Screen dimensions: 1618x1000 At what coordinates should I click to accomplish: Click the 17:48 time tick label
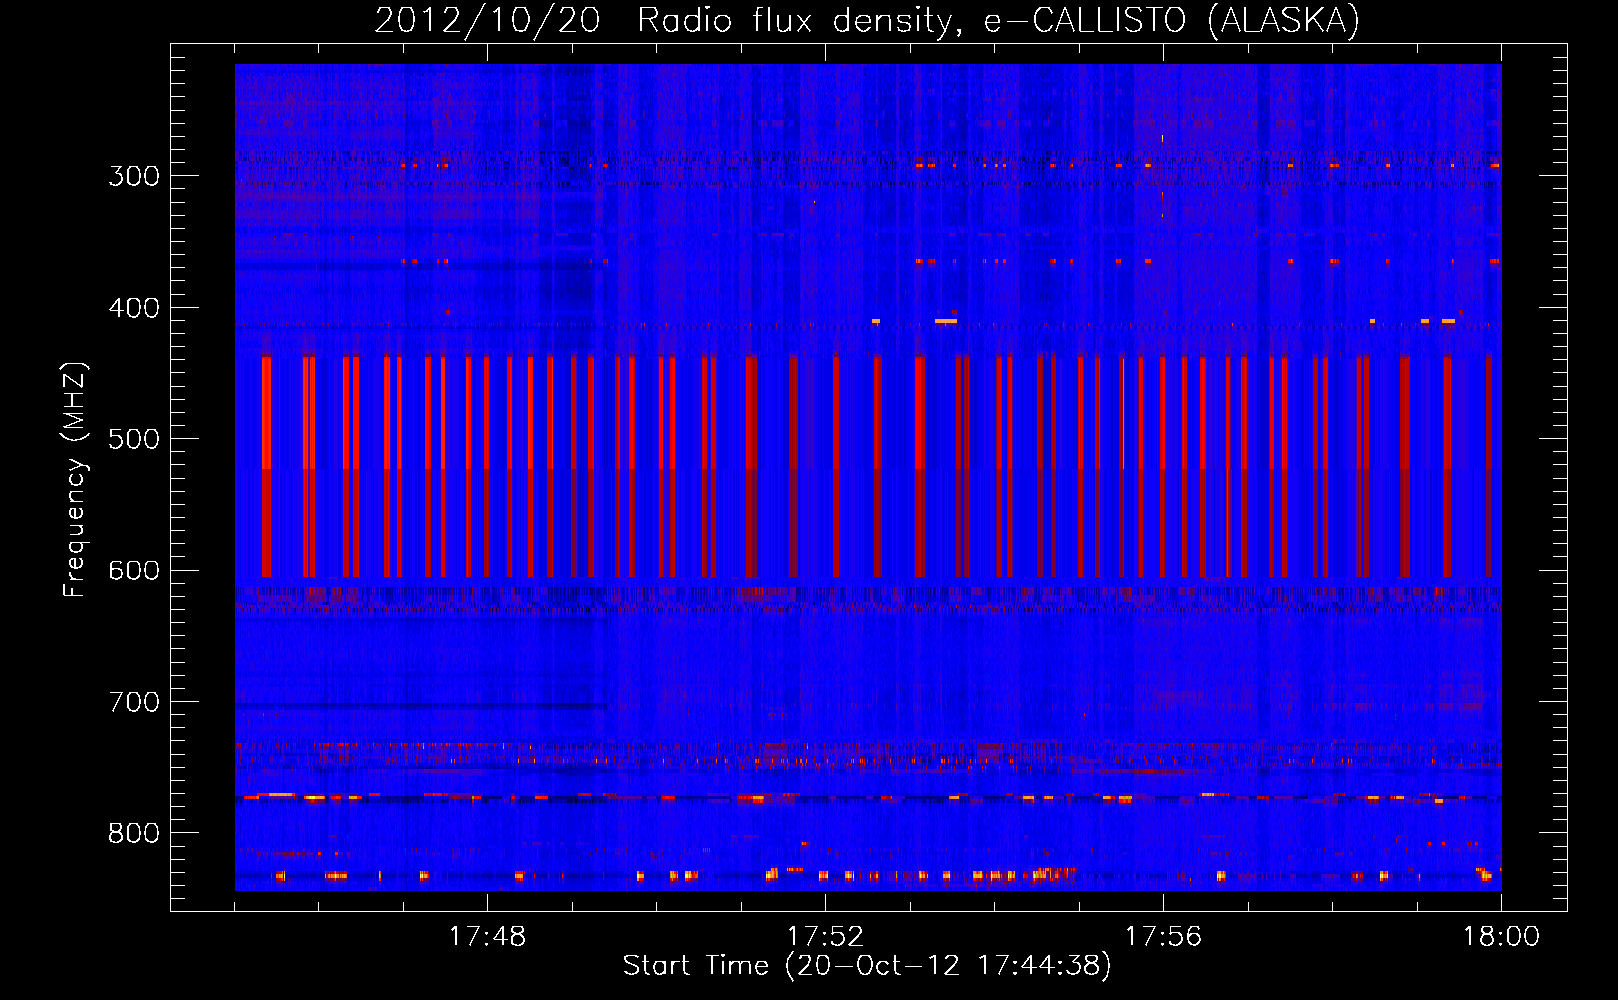coord(487,937)
